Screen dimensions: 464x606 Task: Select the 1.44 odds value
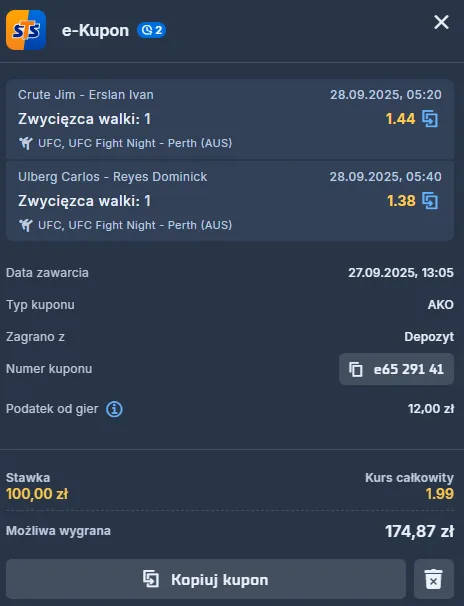coord(400,119)
